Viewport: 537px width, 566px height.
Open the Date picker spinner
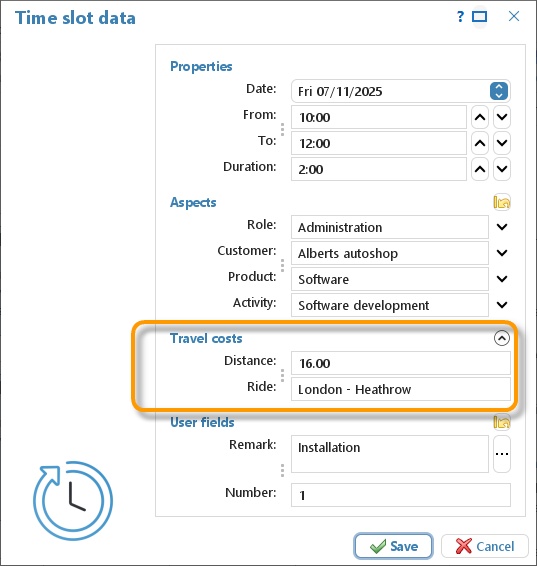point(499,91)
